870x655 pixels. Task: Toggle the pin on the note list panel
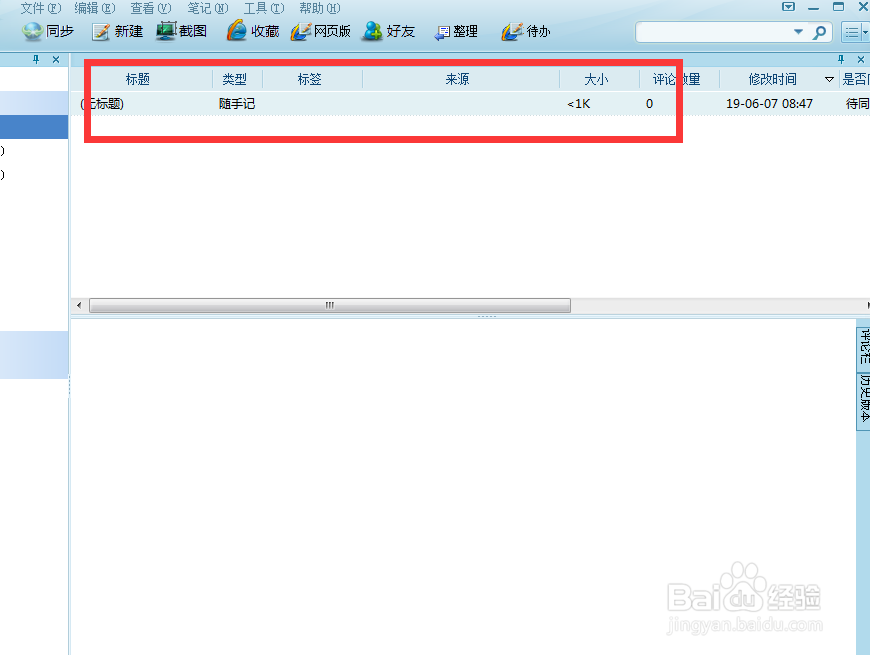pos(840,57)
